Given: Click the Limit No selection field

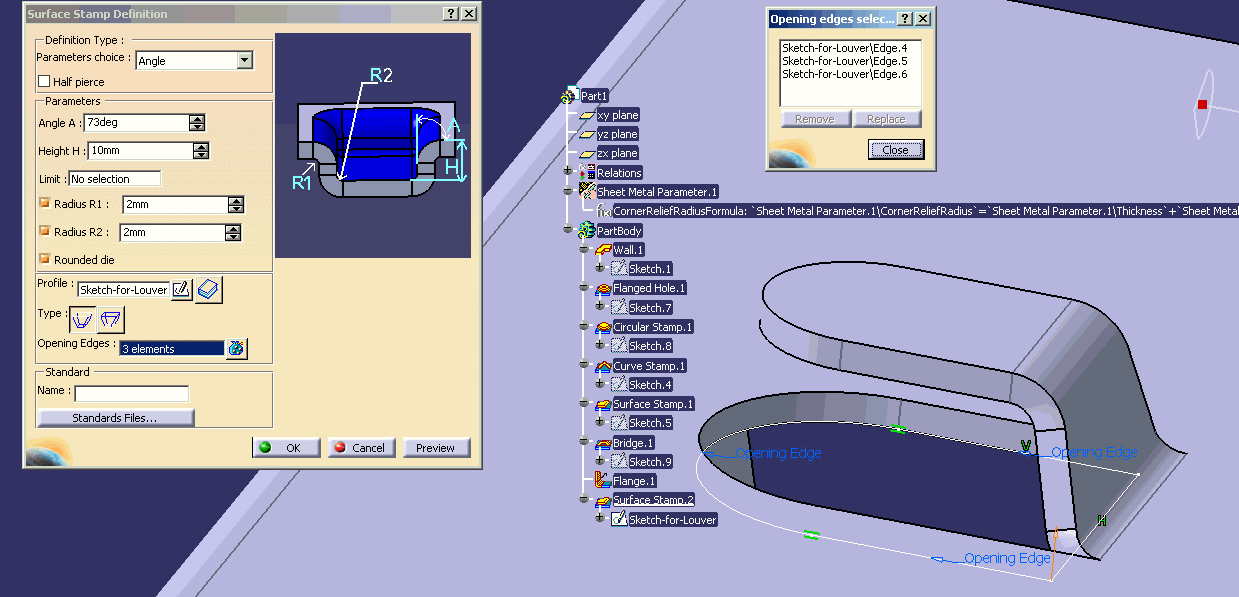Looking at the screenshot, I should (x=114, y=179).
